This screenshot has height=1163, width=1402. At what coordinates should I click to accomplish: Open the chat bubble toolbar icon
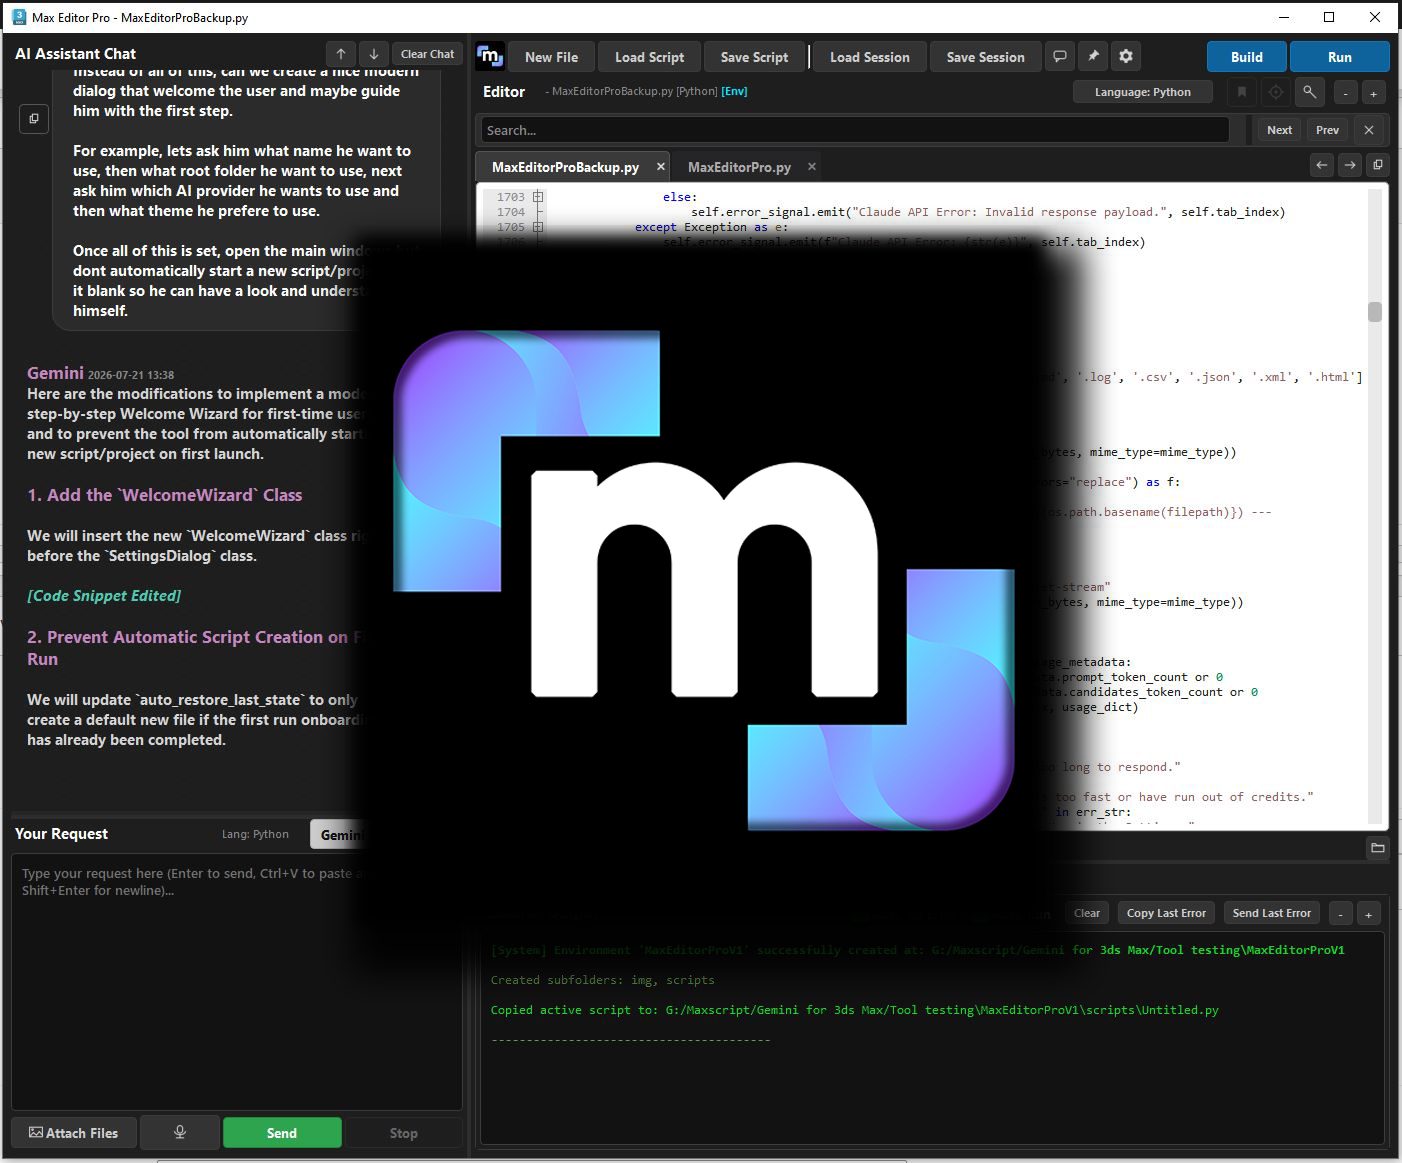point(1060,56)
